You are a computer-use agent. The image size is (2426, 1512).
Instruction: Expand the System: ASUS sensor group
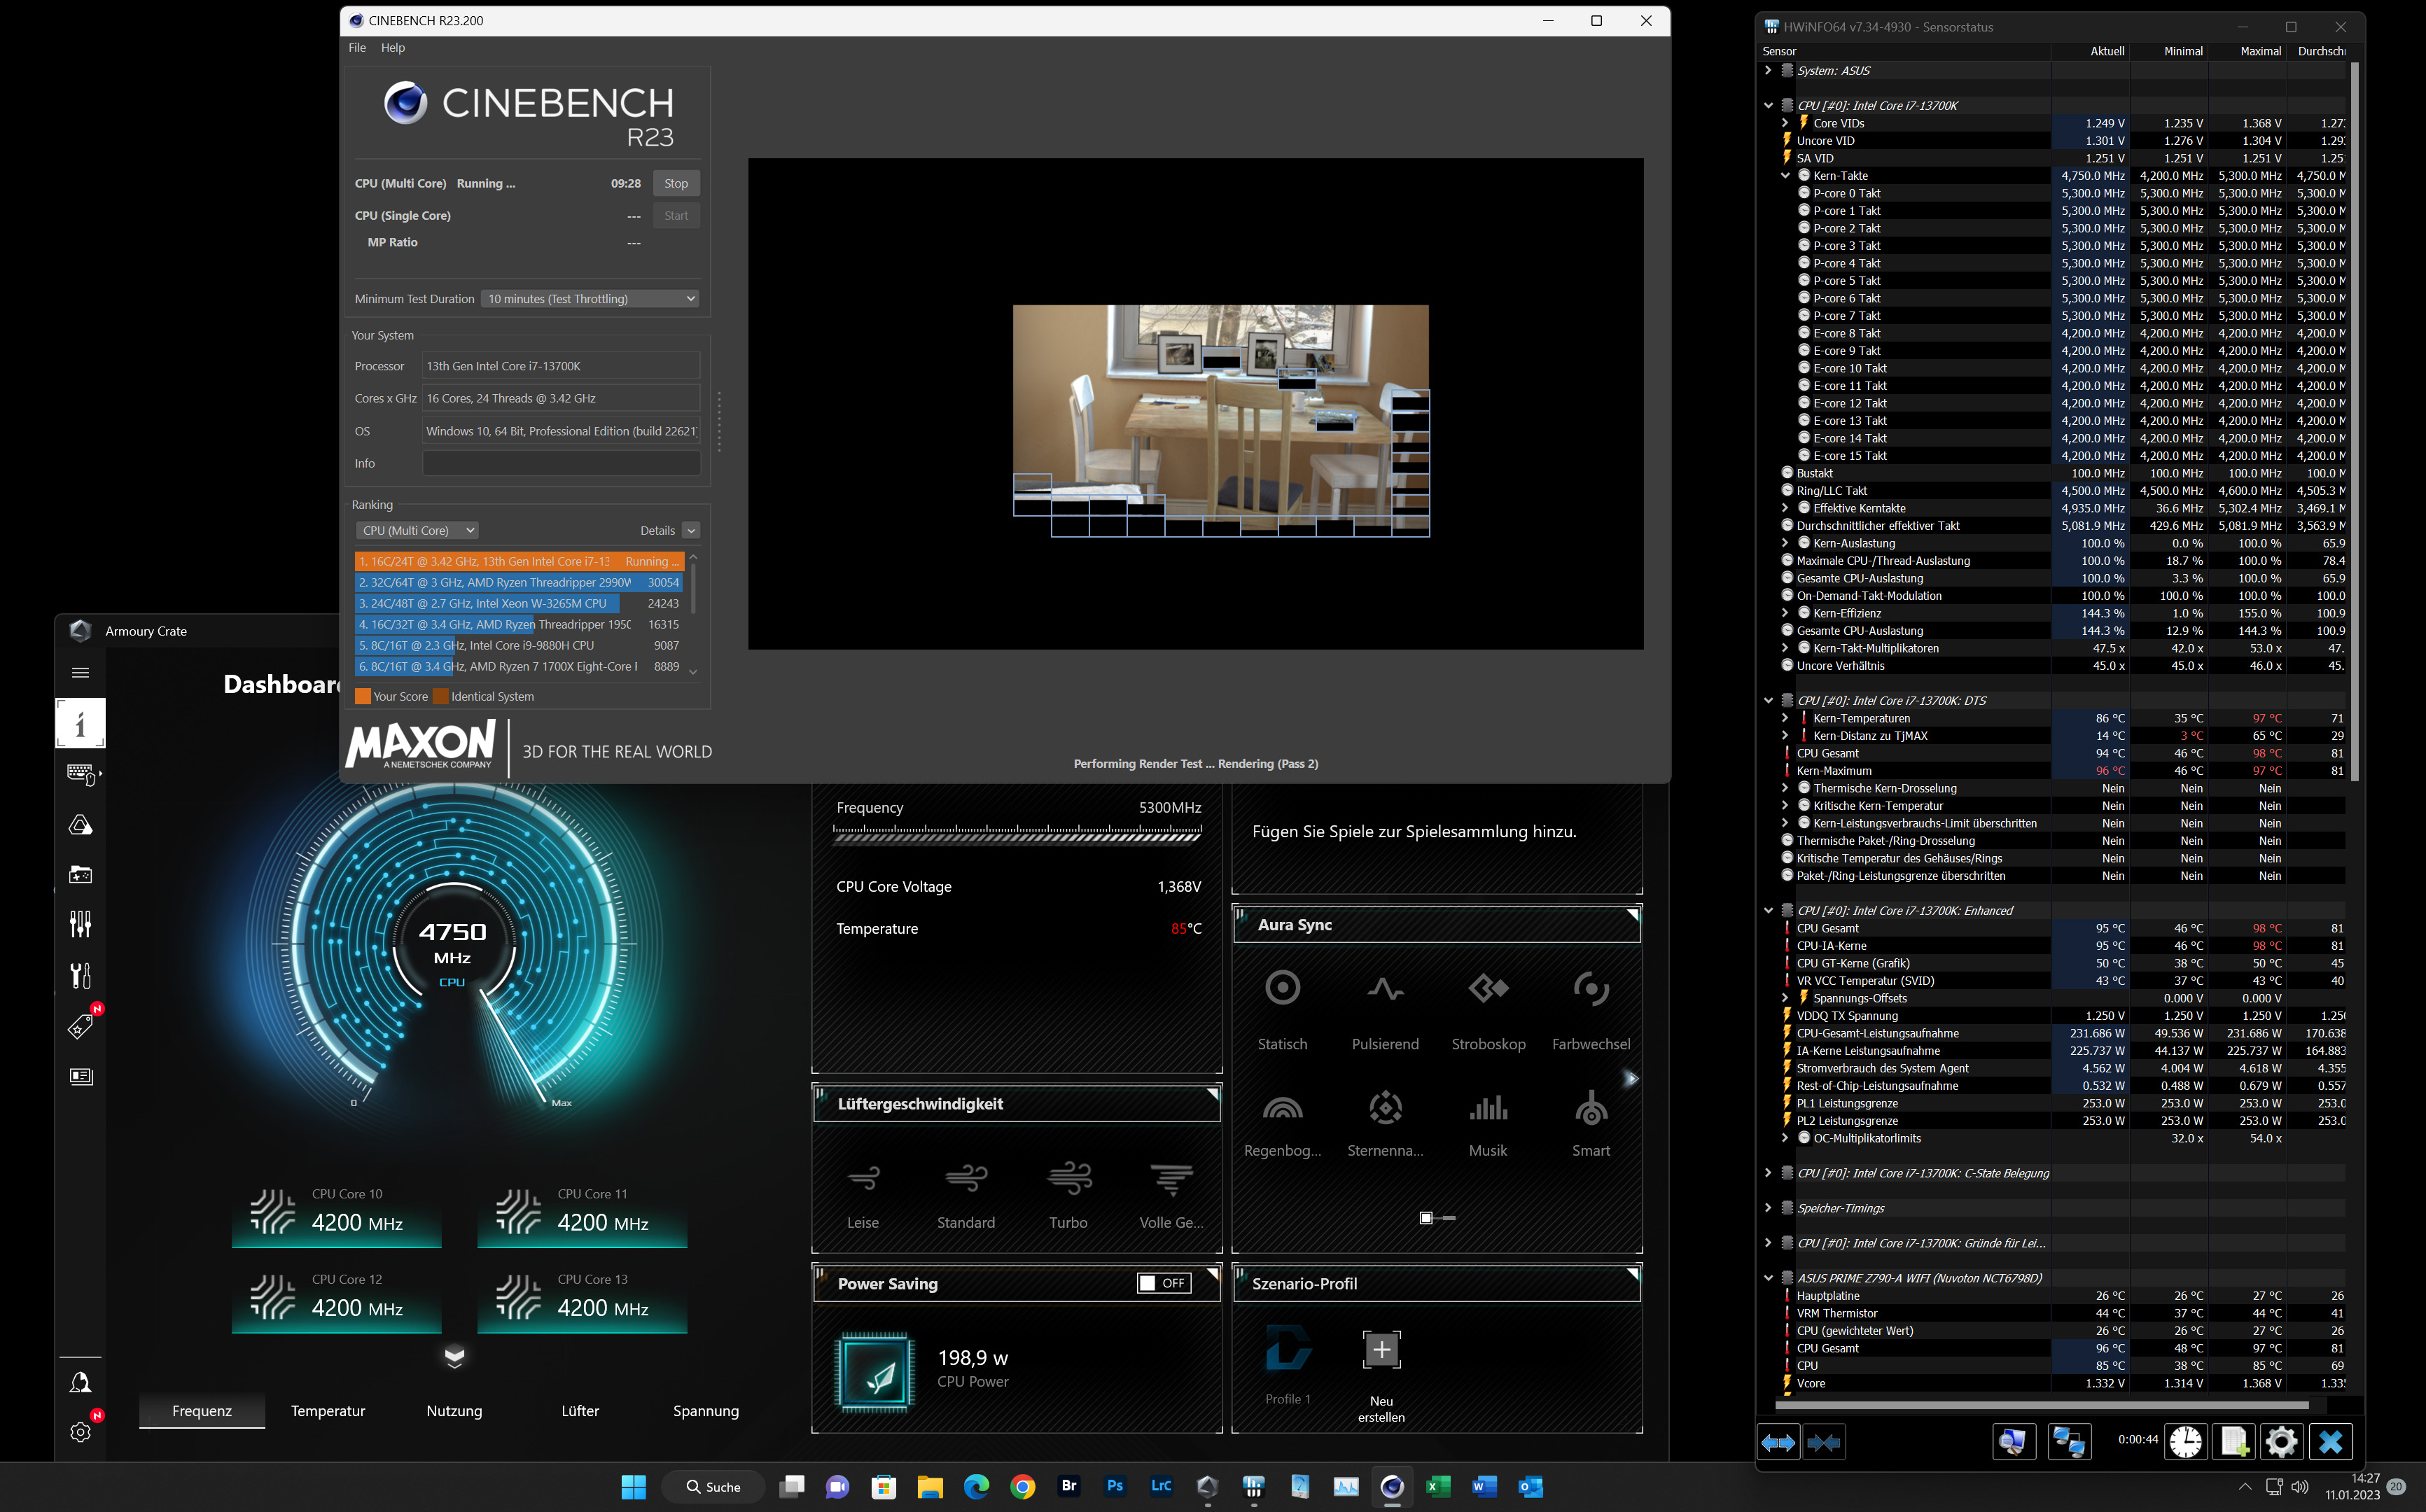[1768, 71]
